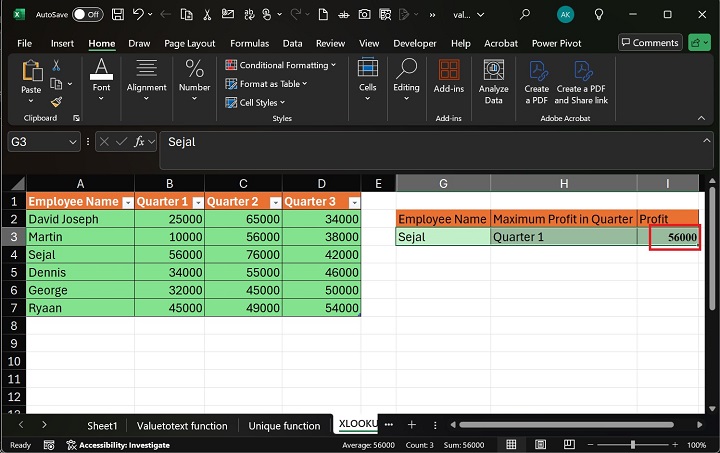
Task: Click the Cut scissors icon
Action: (x=56, y=66)
